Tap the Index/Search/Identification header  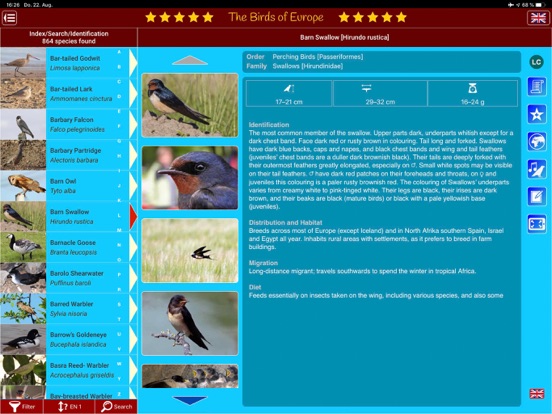(x=69, y=37)
